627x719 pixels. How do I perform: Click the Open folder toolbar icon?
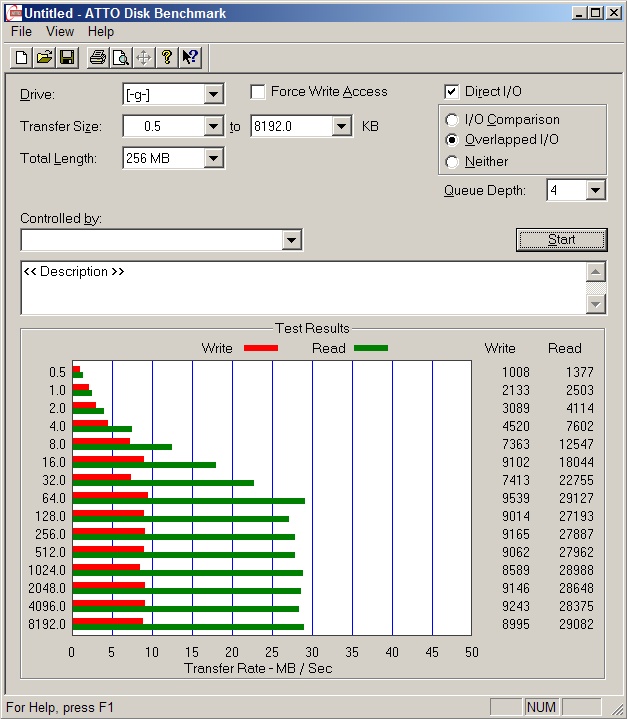44,57
